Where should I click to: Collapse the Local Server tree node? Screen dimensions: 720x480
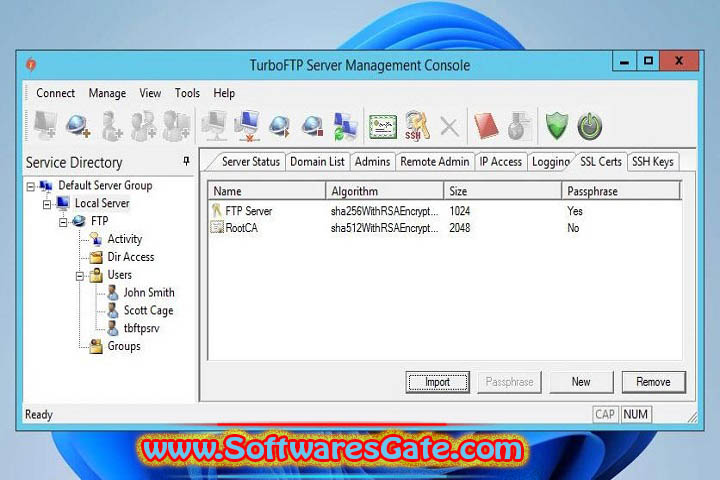(x=47, y=204)
